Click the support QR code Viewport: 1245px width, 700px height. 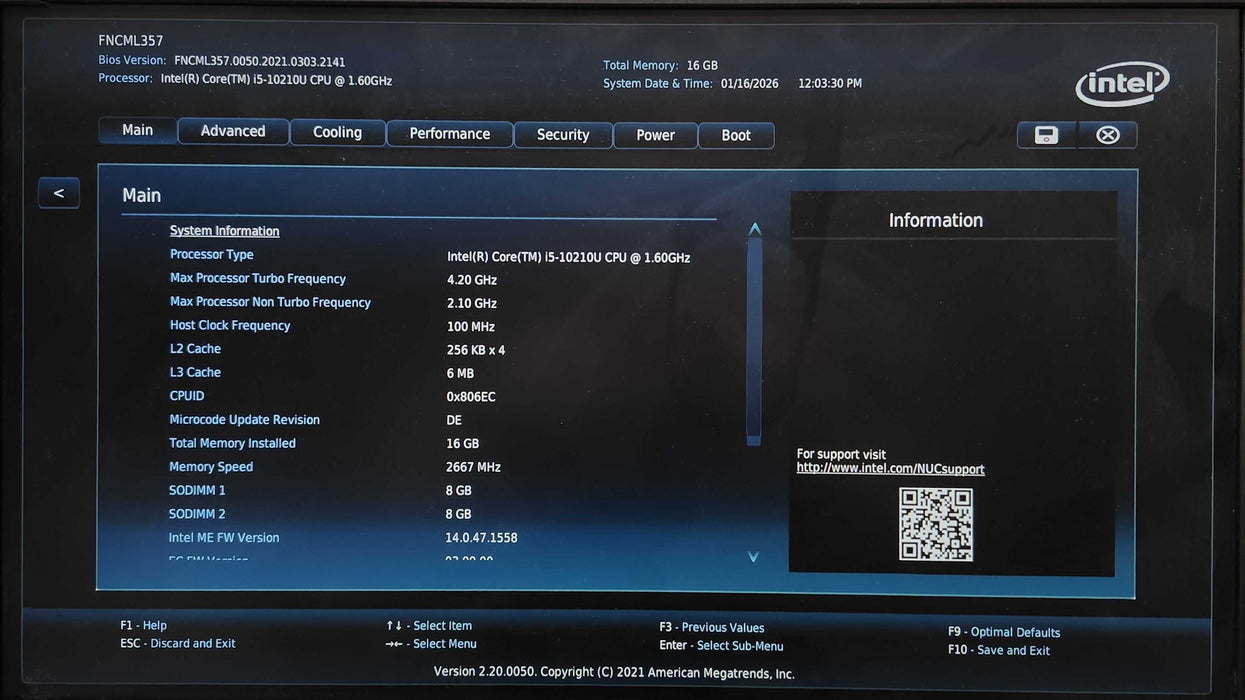pos(936,524)
